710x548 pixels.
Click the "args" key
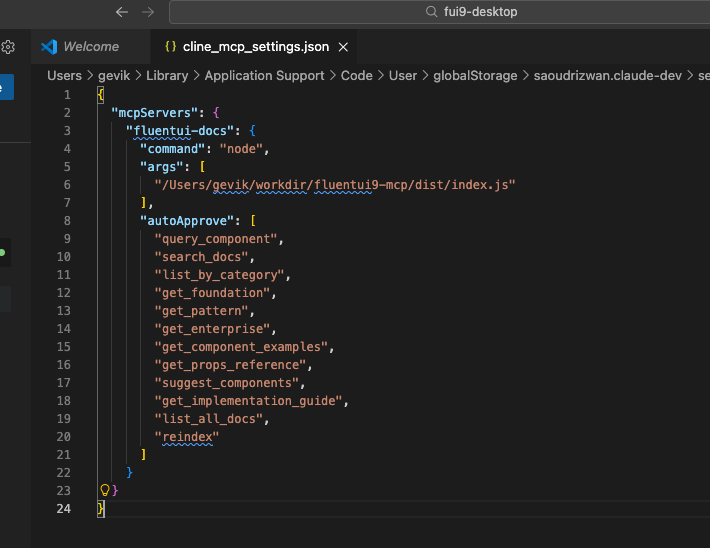coord(162,167)
